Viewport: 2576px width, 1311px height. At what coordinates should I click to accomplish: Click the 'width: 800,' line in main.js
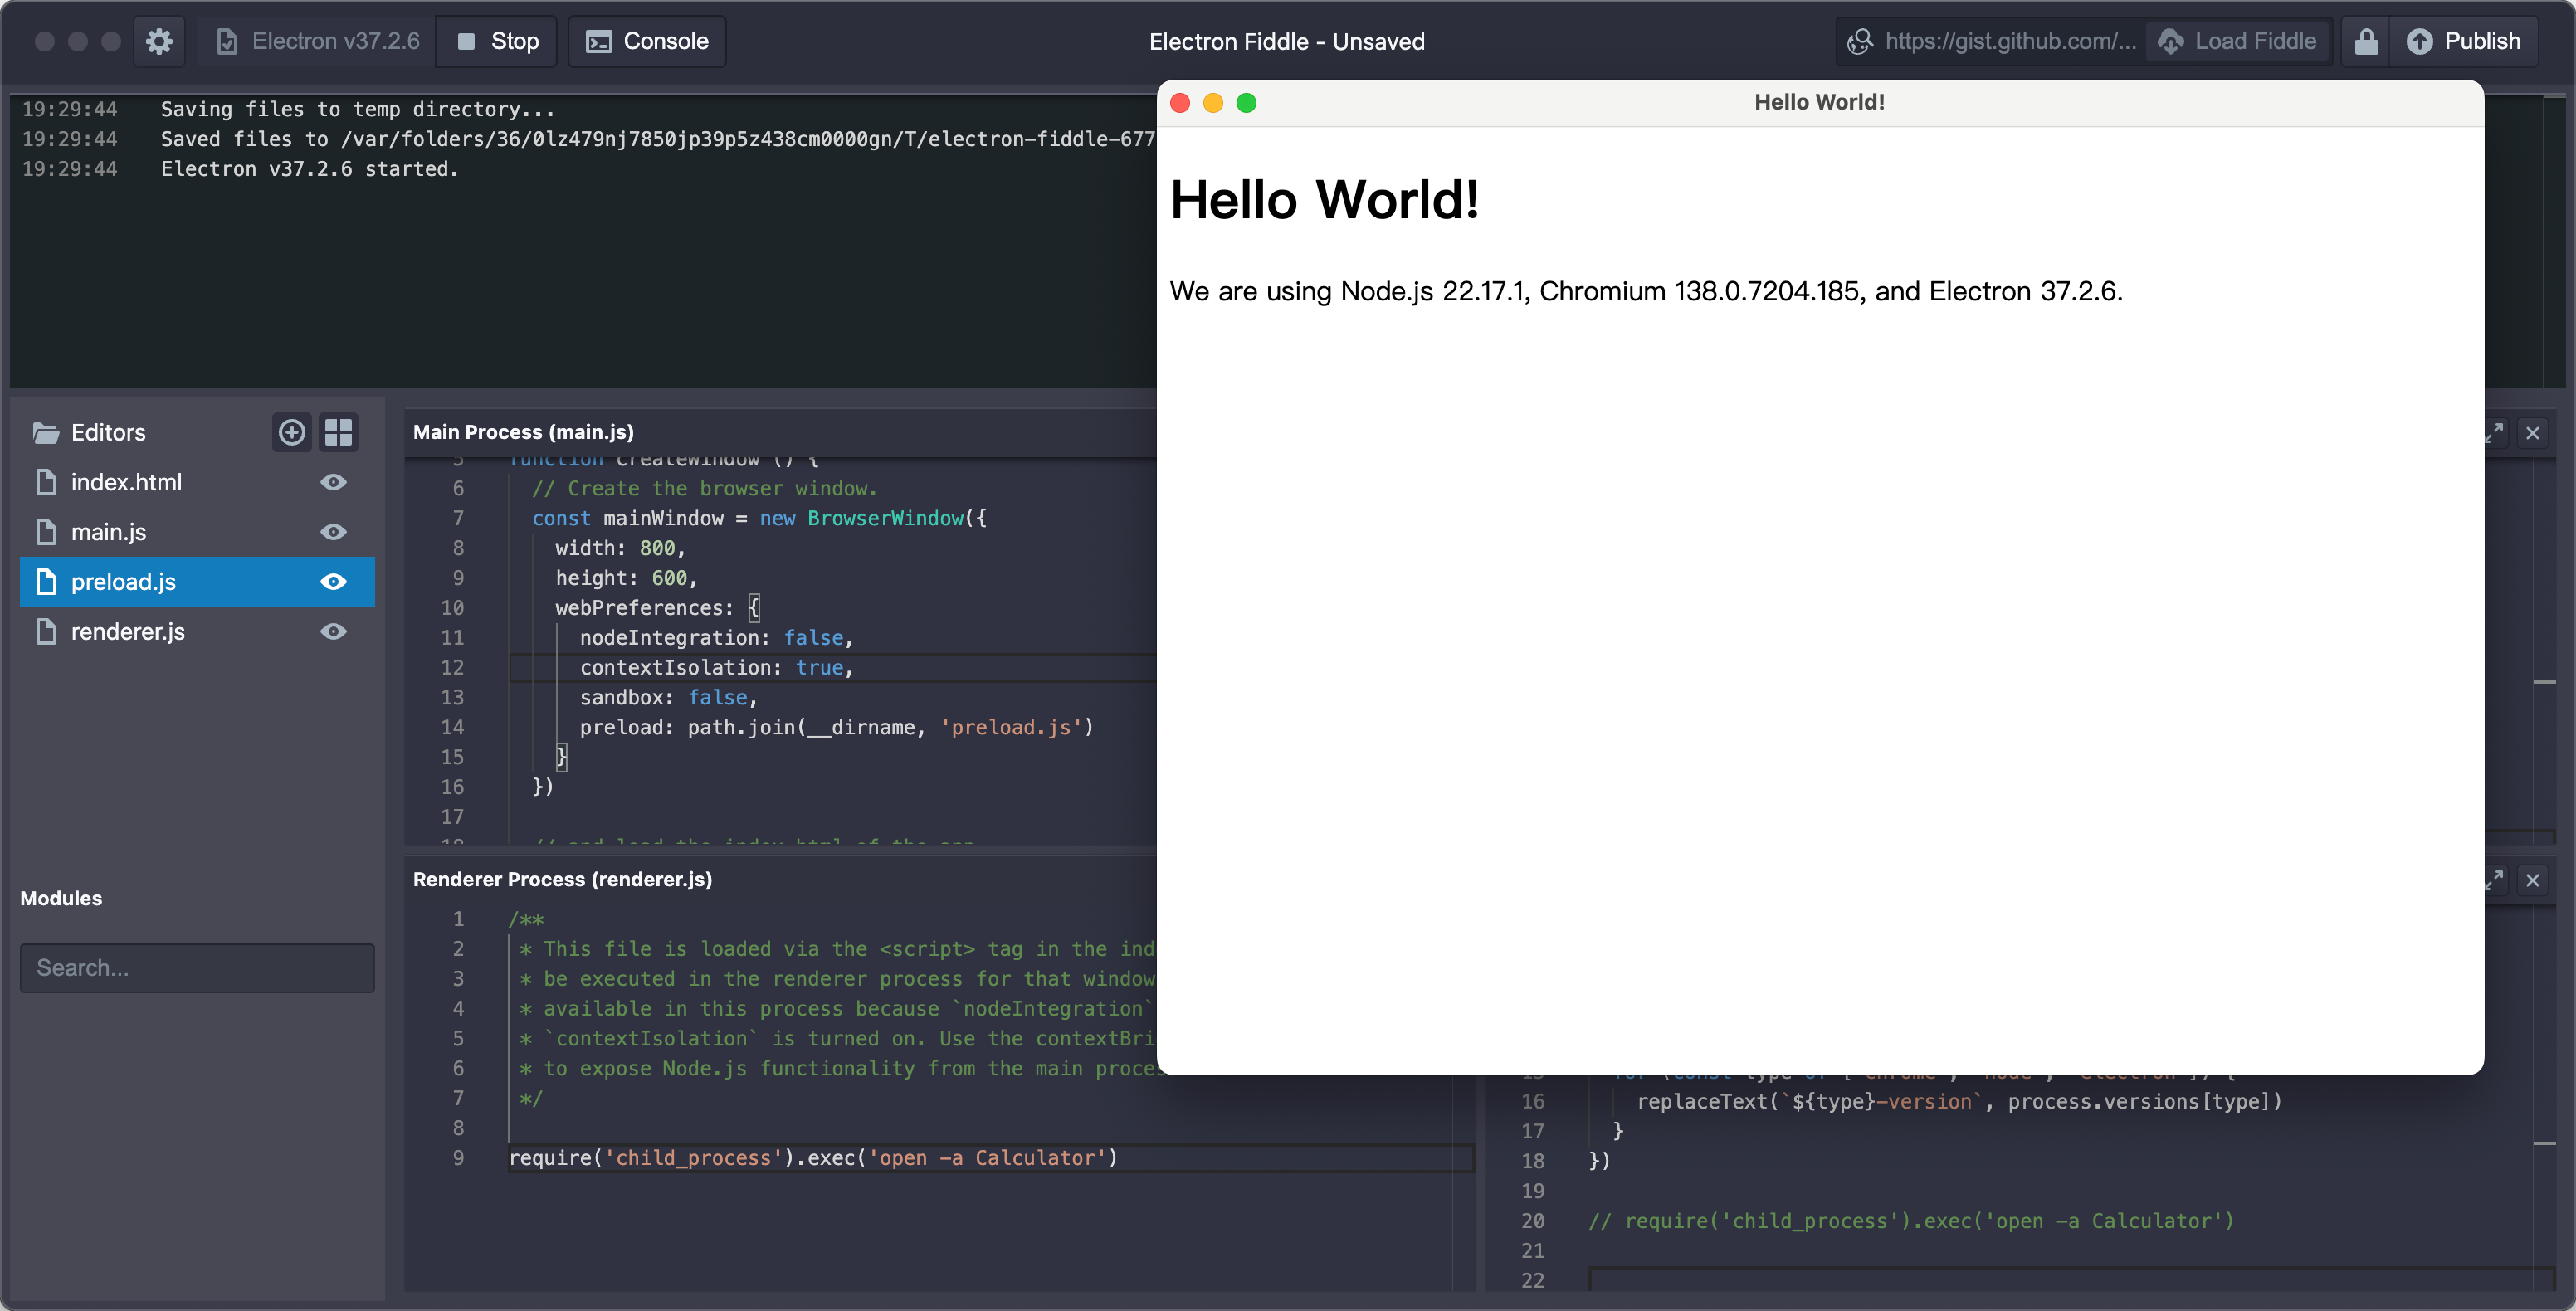pos(620,548)
